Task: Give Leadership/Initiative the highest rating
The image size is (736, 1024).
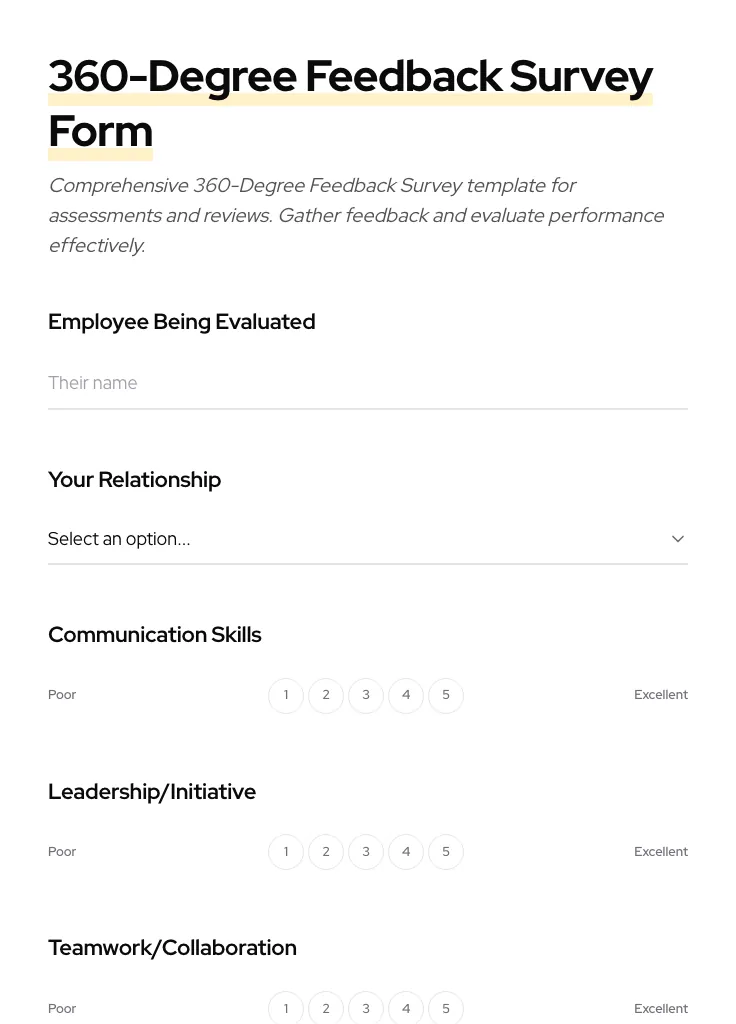Action: pos(446,851)
